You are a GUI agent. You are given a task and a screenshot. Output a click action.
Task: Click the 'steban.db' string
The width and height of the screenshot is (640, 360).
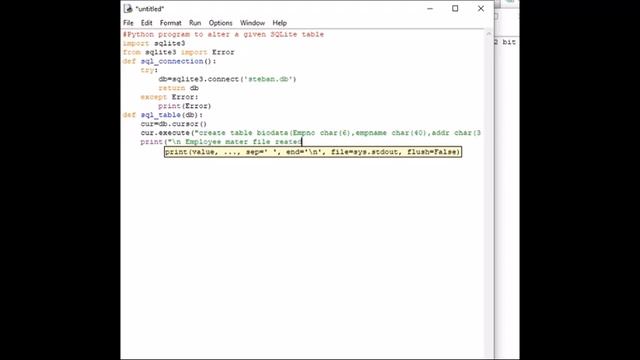[x=270, y=79]
